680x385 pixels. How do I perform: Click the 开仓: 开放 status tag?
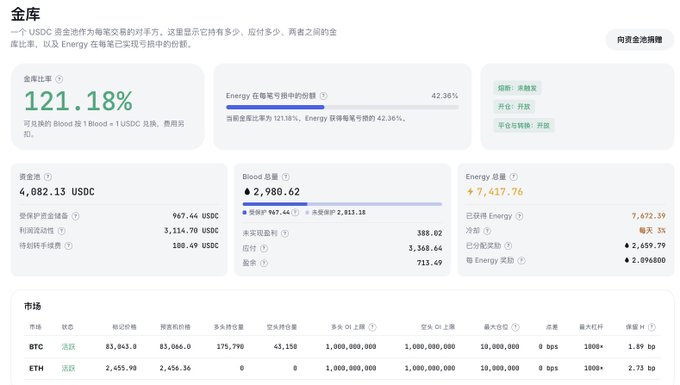[514, 107]
